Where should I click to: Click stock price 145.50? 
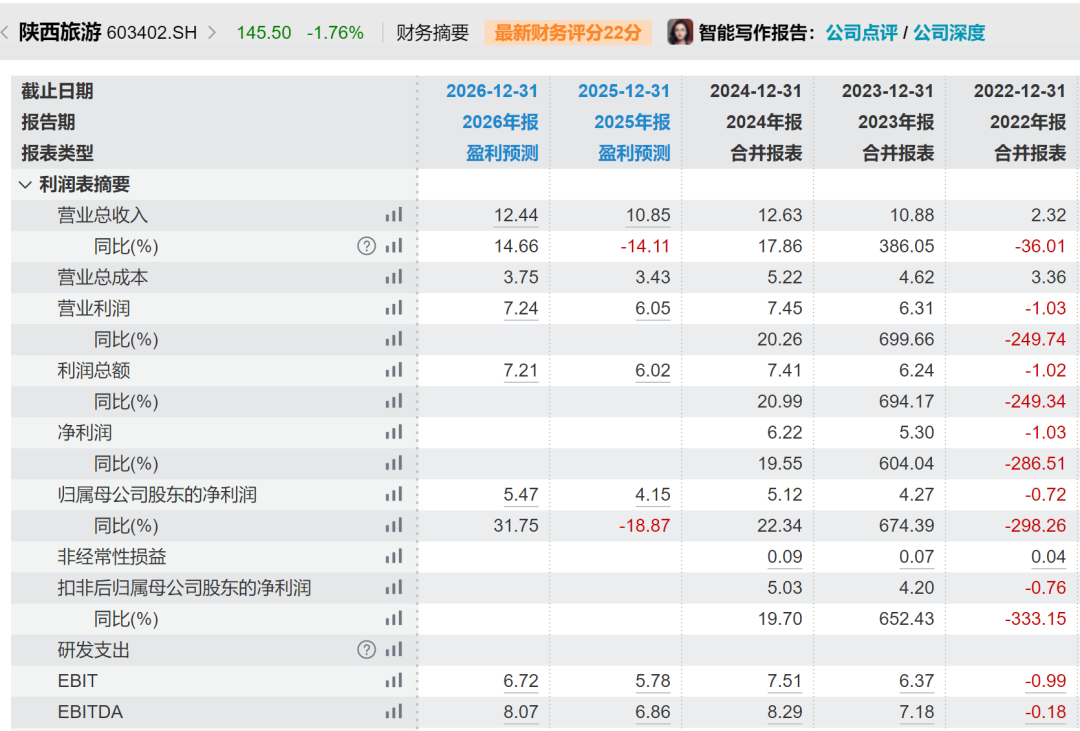(264, 32)
